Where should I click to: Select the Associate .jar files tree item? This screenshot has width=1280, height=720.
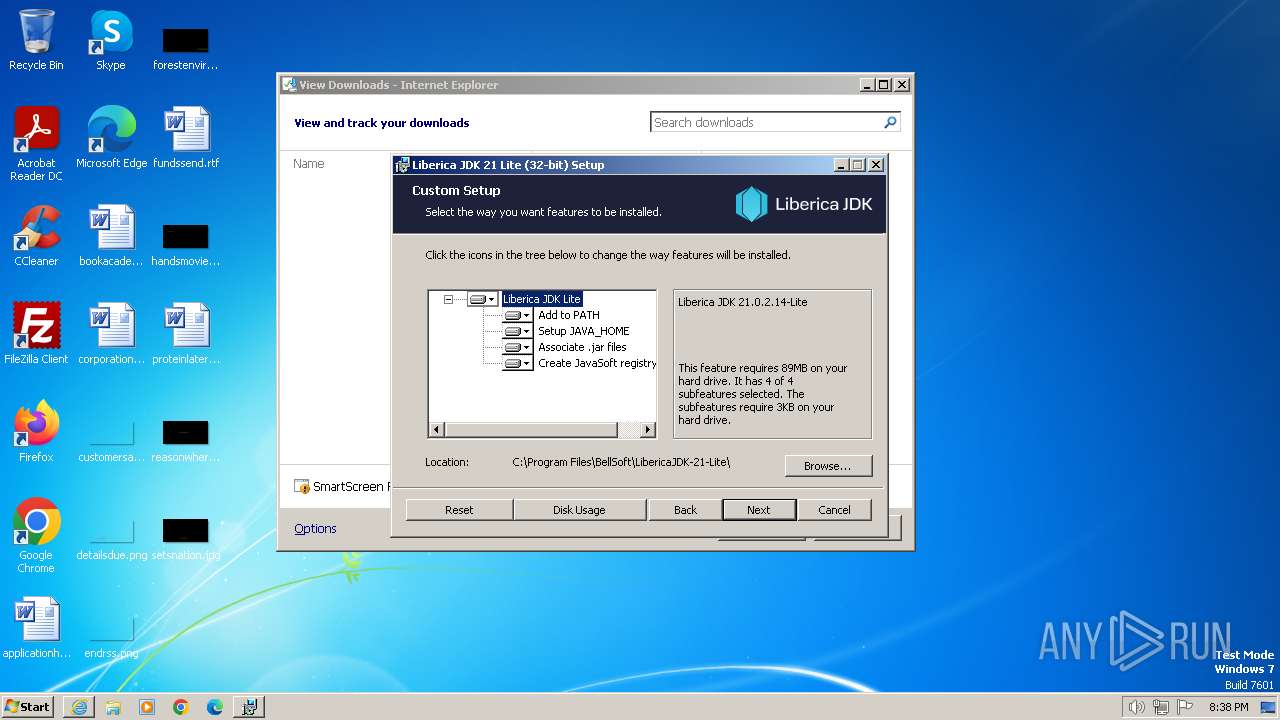tap(582, 347)
